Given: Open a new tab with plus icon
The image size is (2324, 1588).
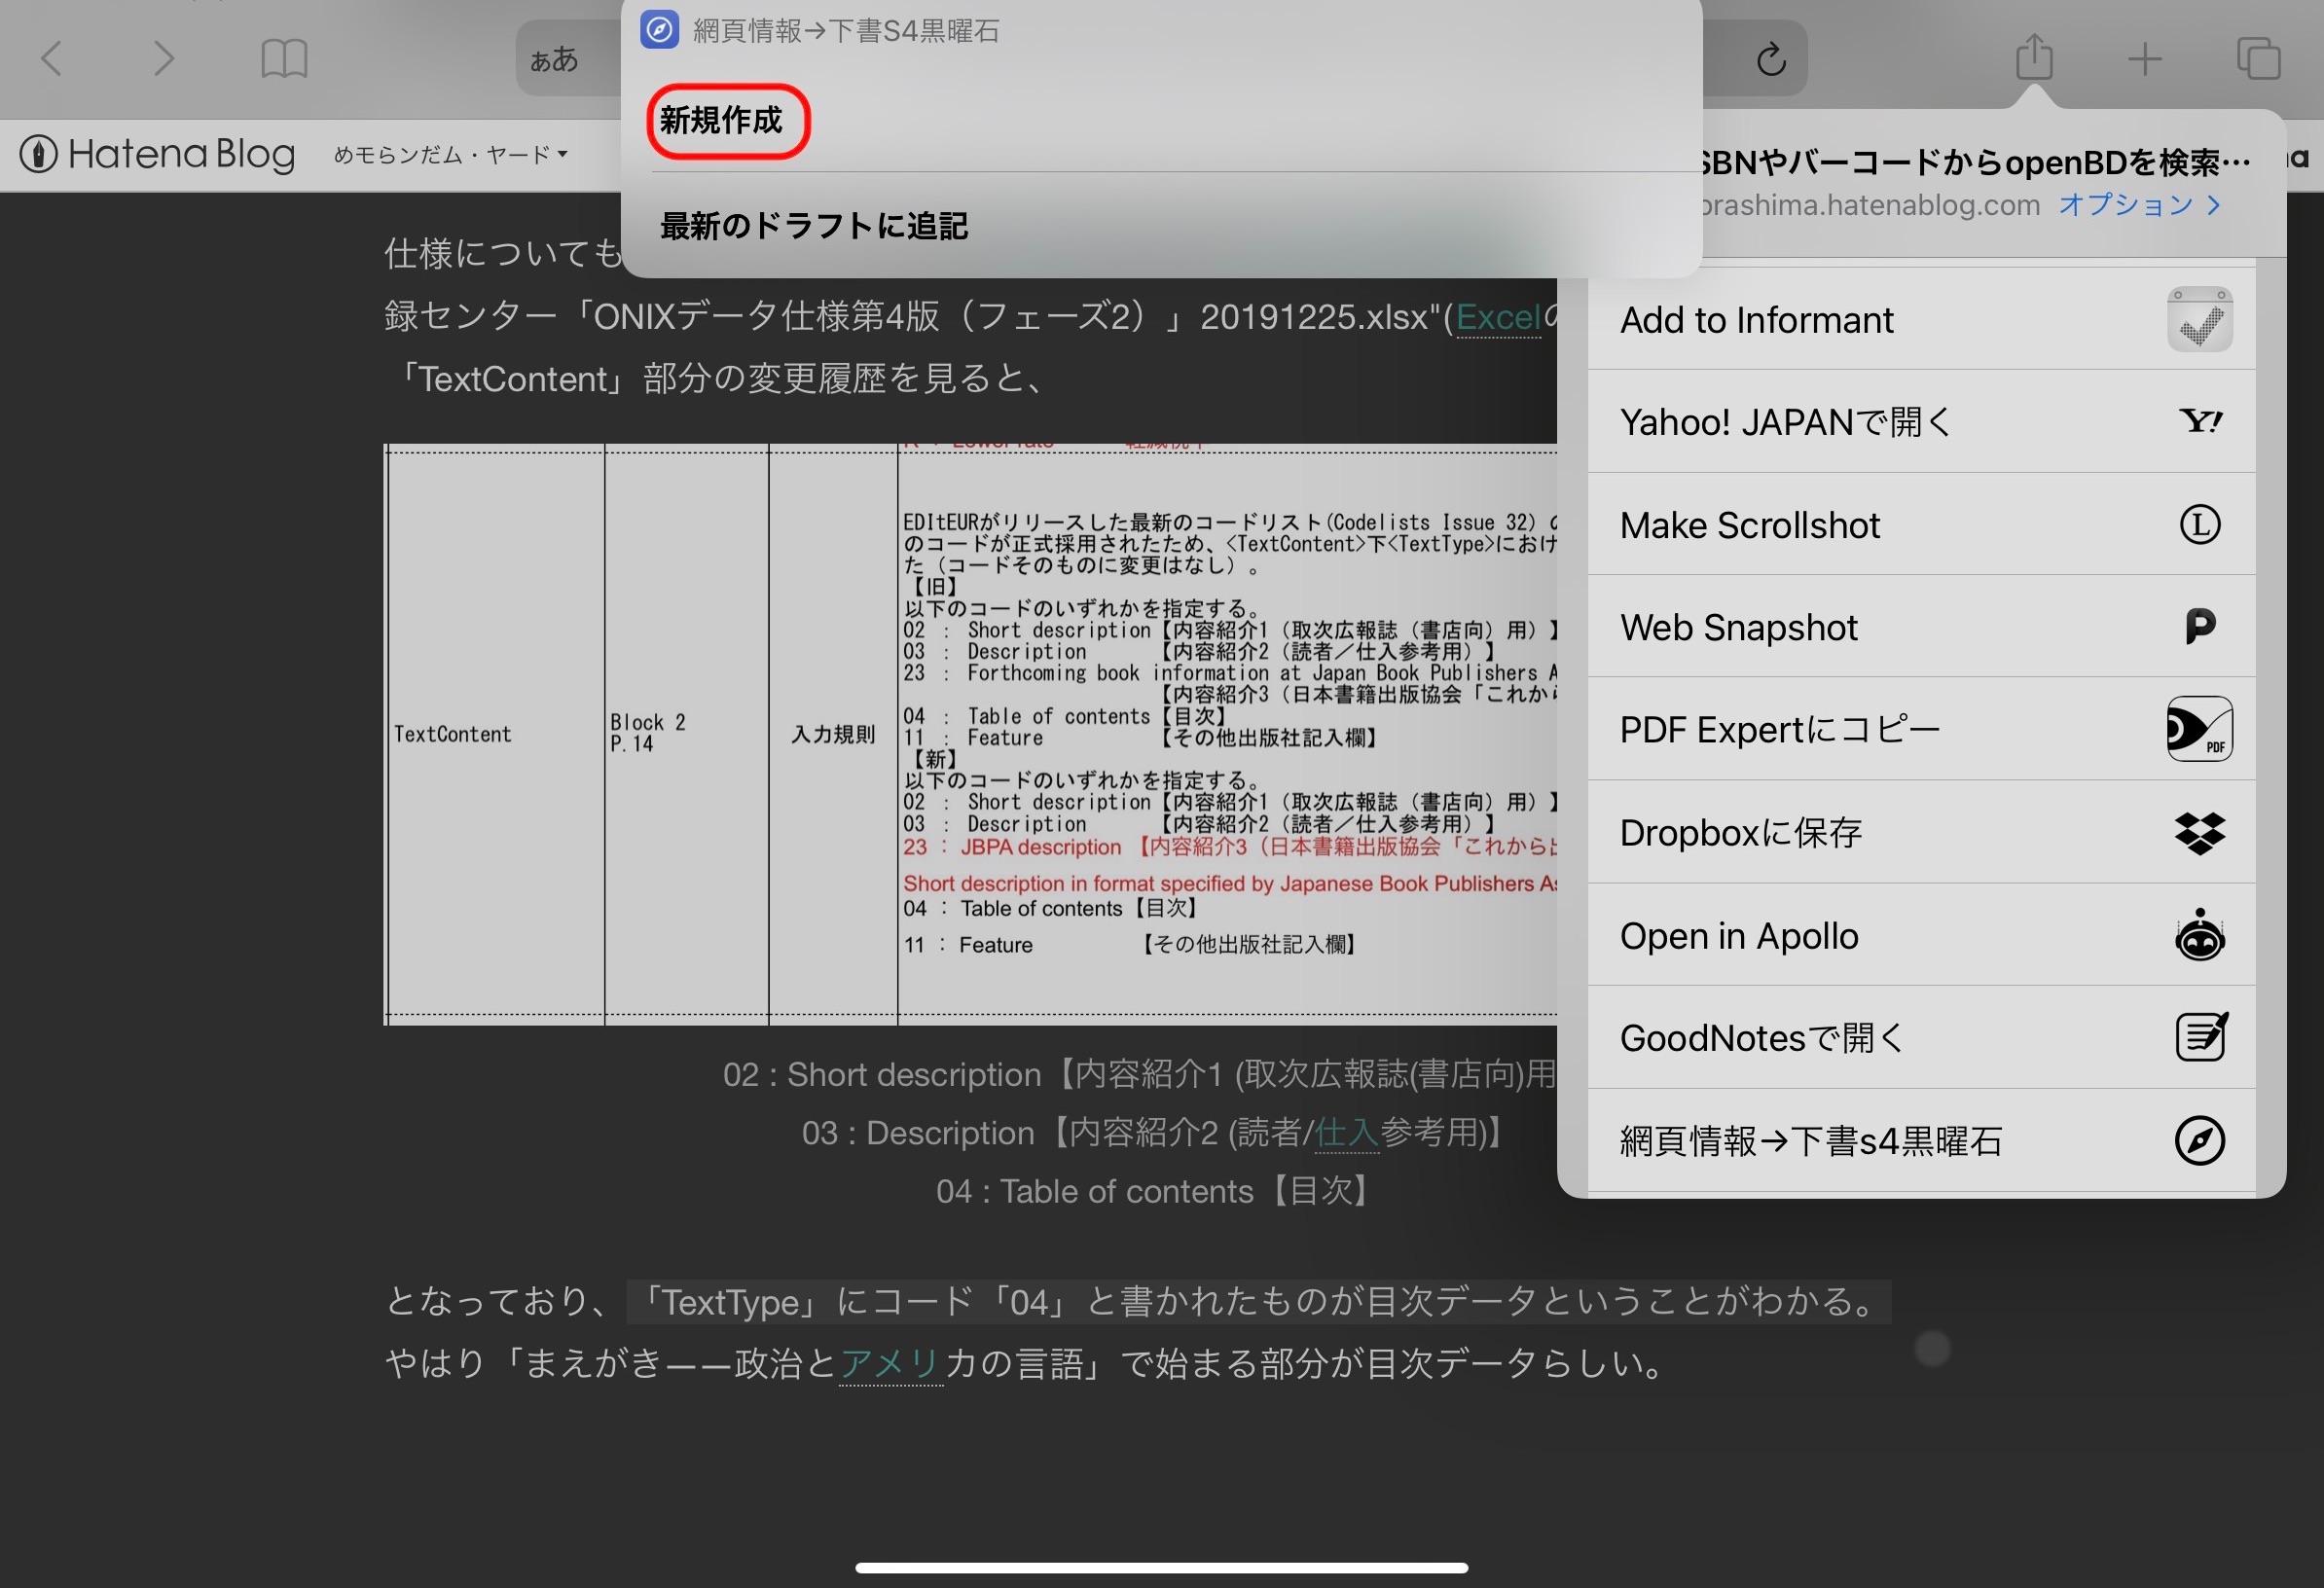Looking at the screenshot, I should click(2144, 59).
